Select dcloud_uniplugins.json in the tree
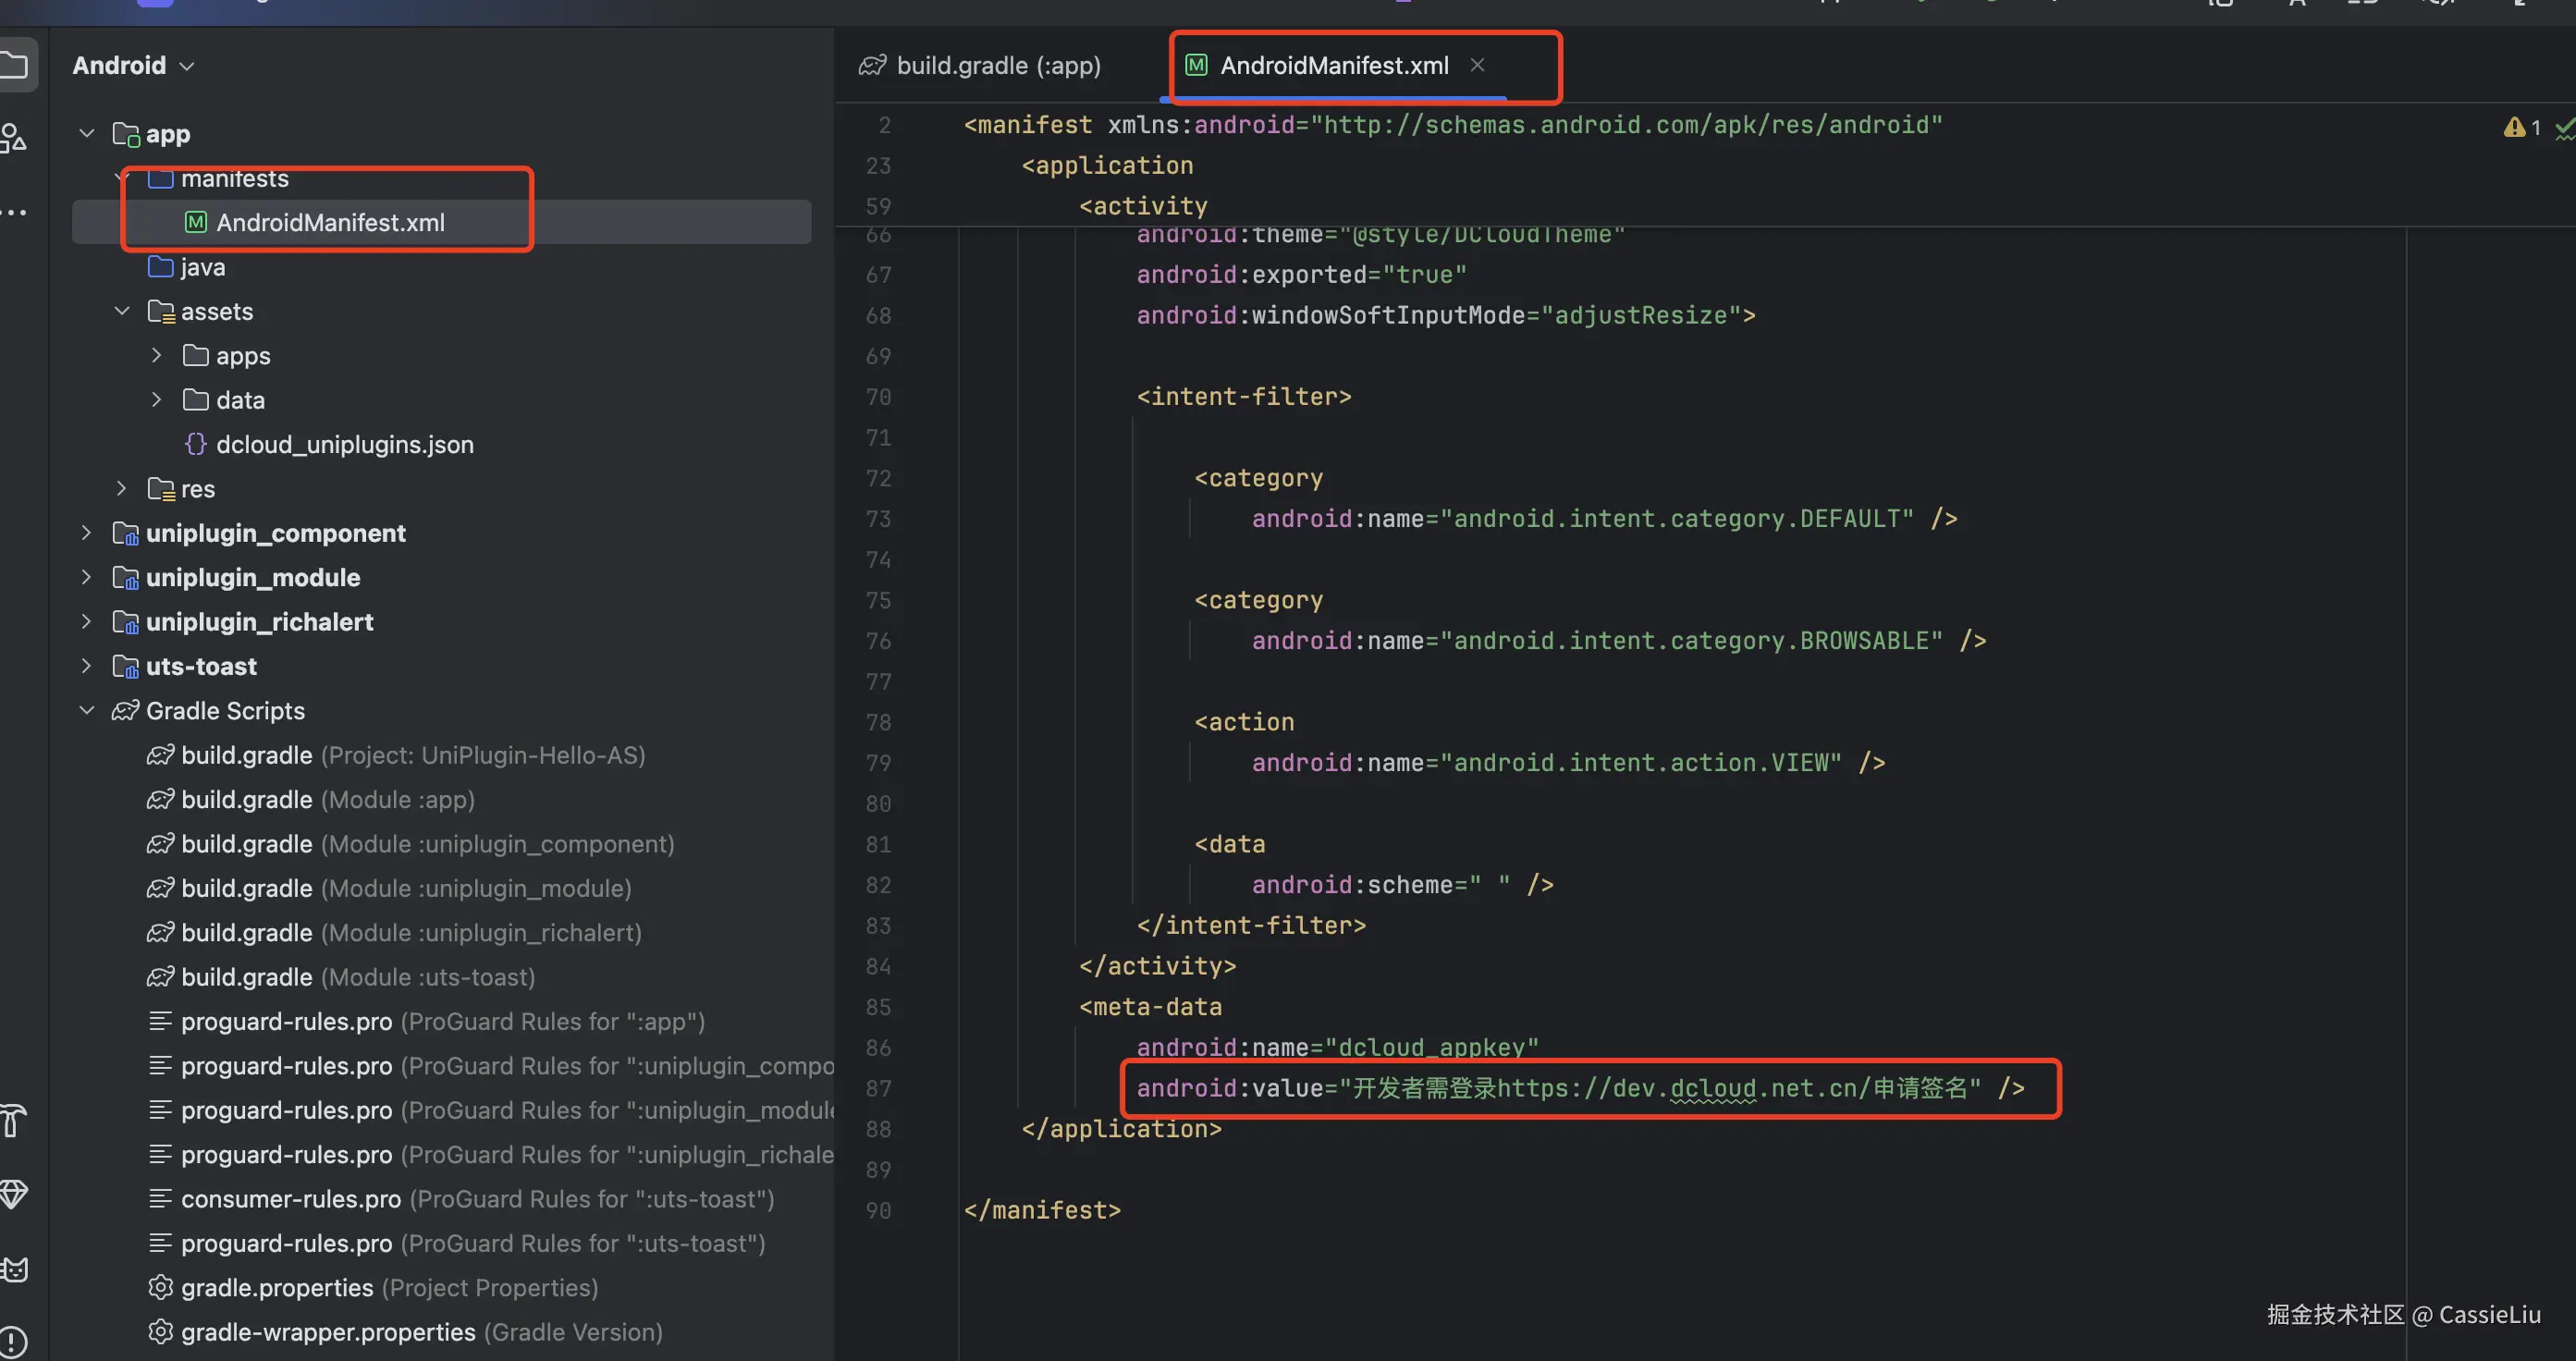Image resolution: width=2576 pixels, height=1361 pixels. pyautogui.click(x=344, y=444)
